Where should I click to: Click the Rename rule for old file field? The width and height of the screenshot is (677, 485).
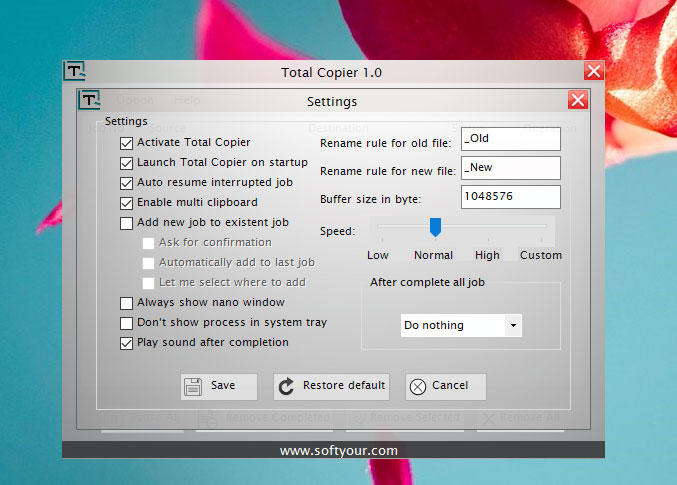tap(510, 139)
